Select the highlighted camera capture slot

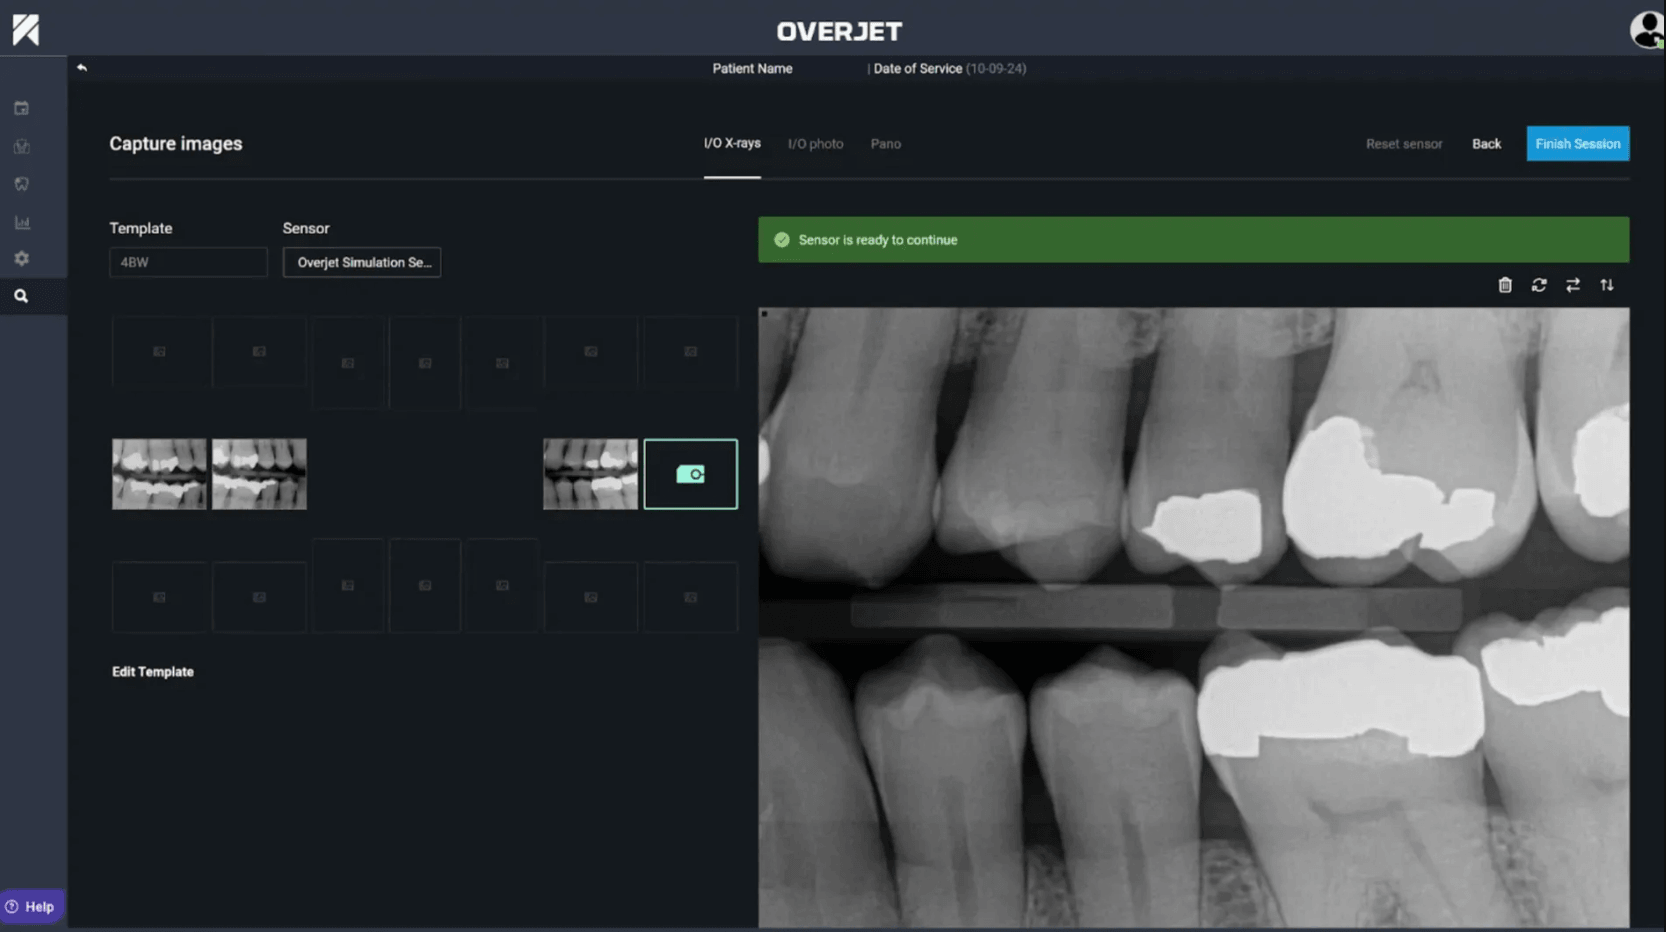[690, 474]
